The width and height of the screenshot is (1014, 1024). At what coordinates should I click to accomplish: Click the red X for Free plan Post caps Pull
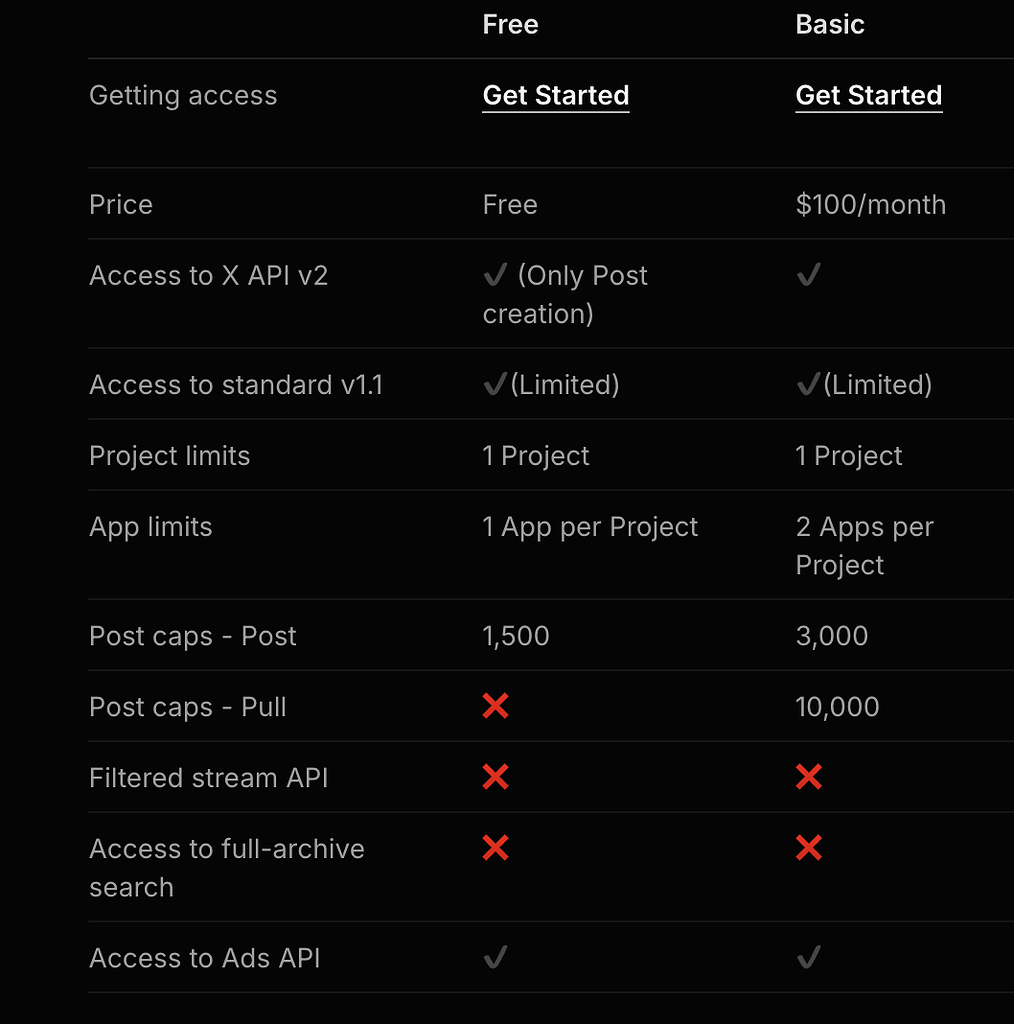click(x=495, y=706)
